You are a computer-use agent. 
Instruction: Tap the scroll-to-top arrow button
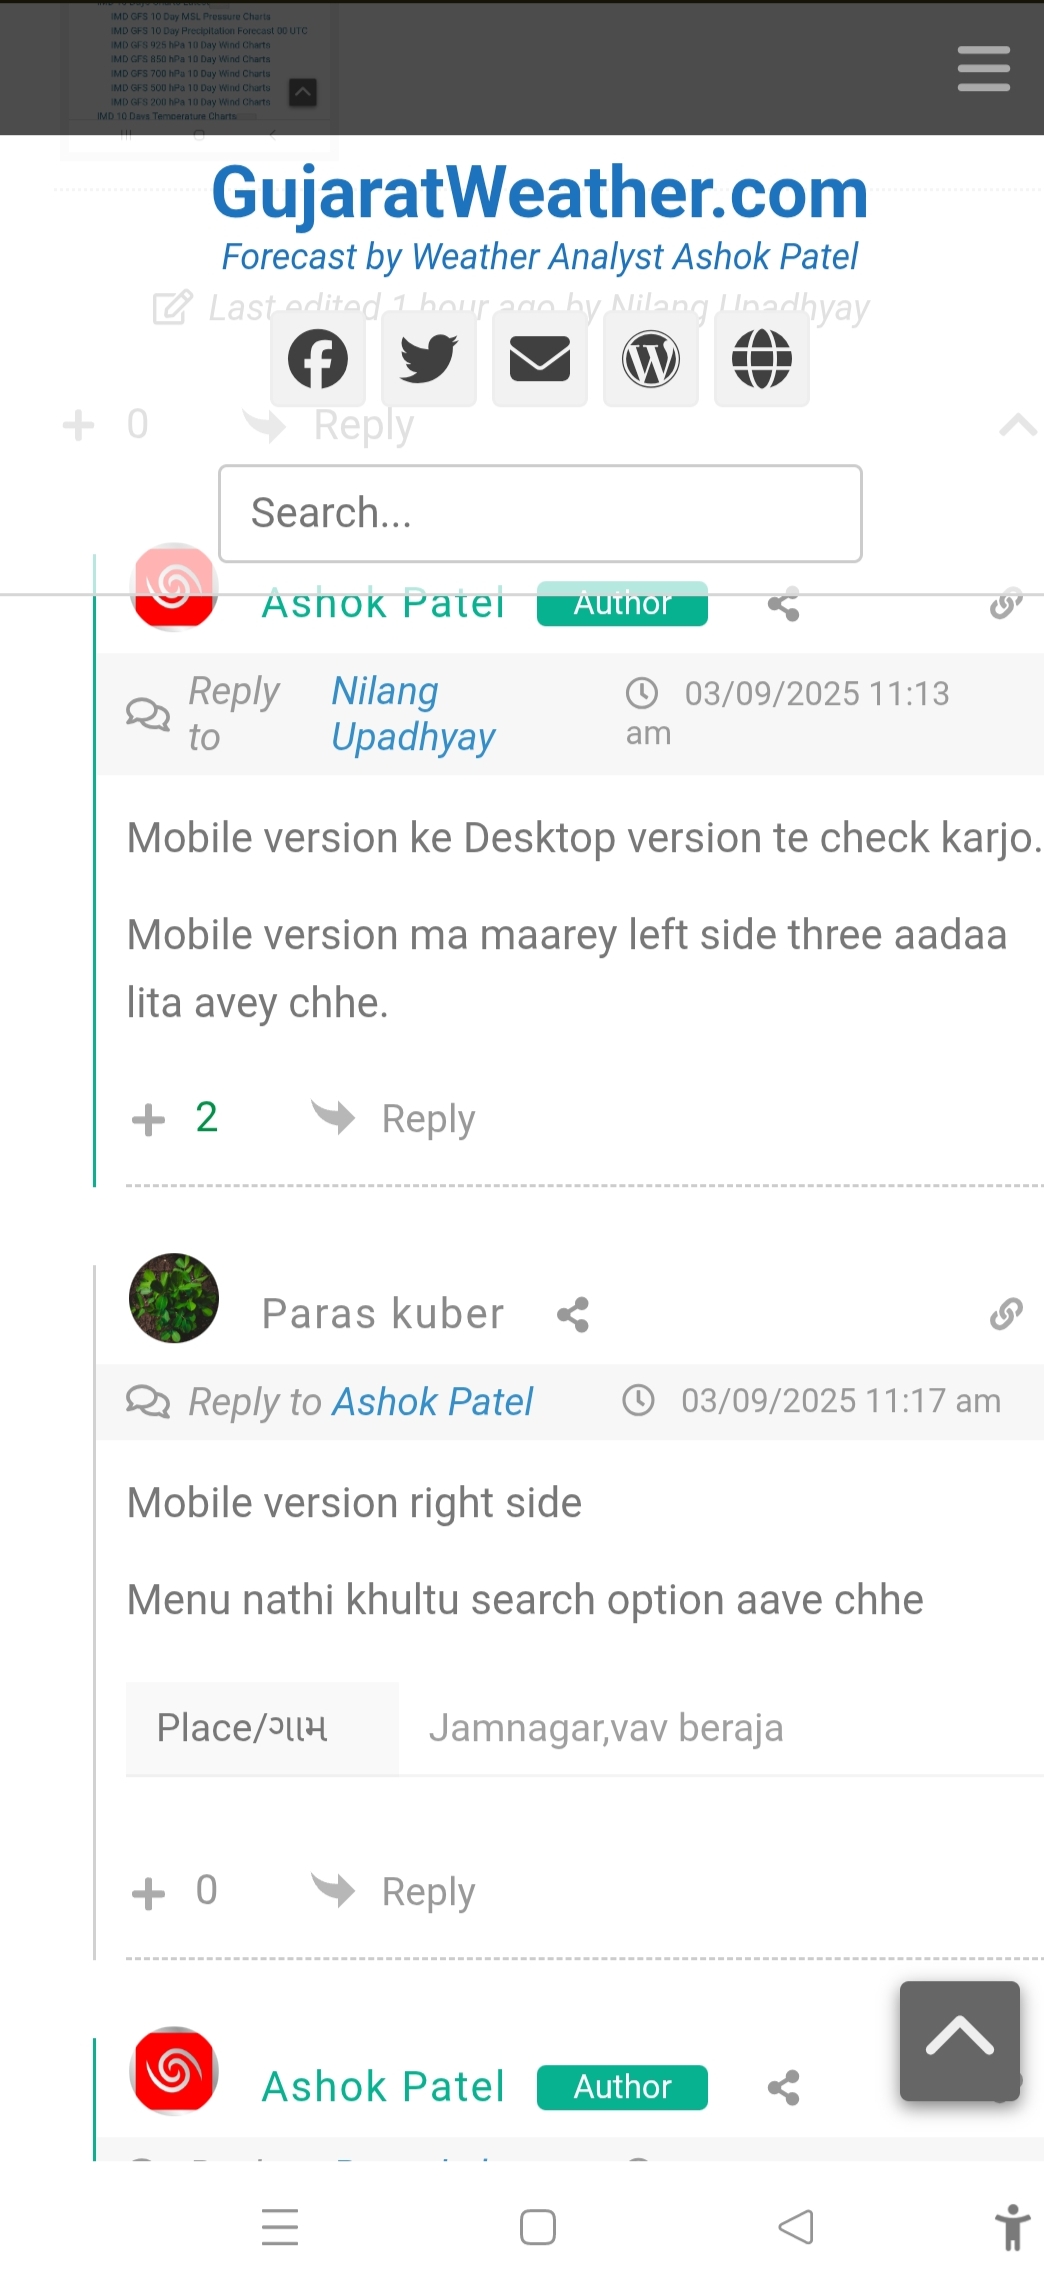point(959,2040)
